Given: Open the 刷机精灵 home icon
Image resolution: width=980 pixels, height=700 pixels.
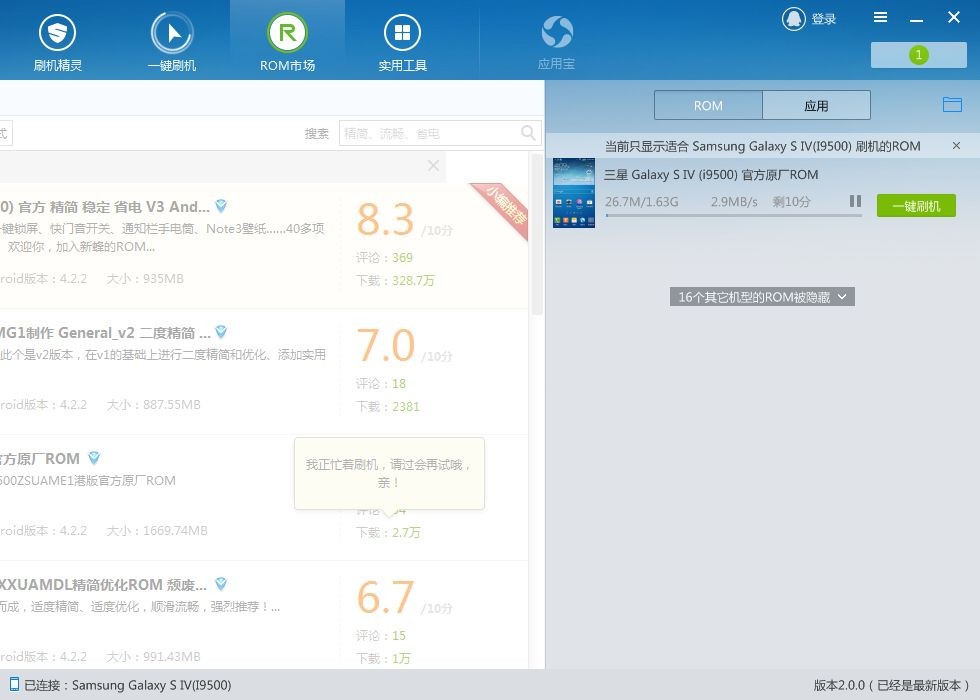Looking at the screenshot, I should [57, 35].
